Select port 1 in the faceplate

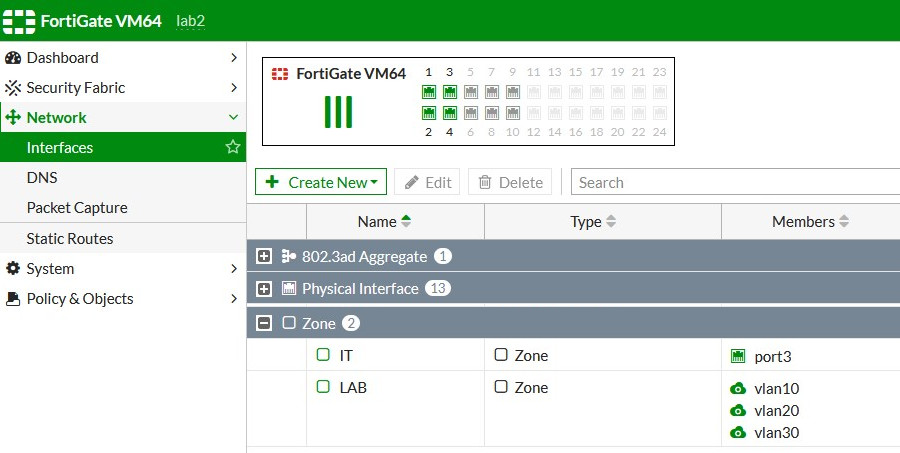coord(429,92)
